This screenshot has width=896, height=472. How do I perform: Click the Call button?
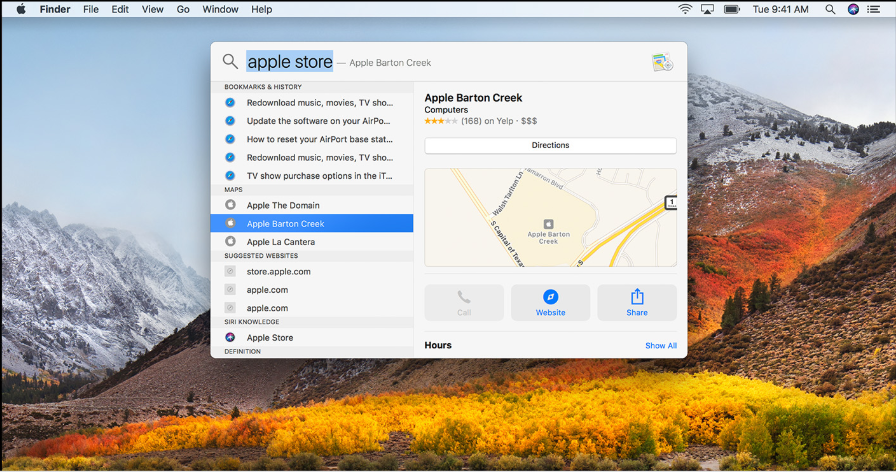(x=464, y=303)
